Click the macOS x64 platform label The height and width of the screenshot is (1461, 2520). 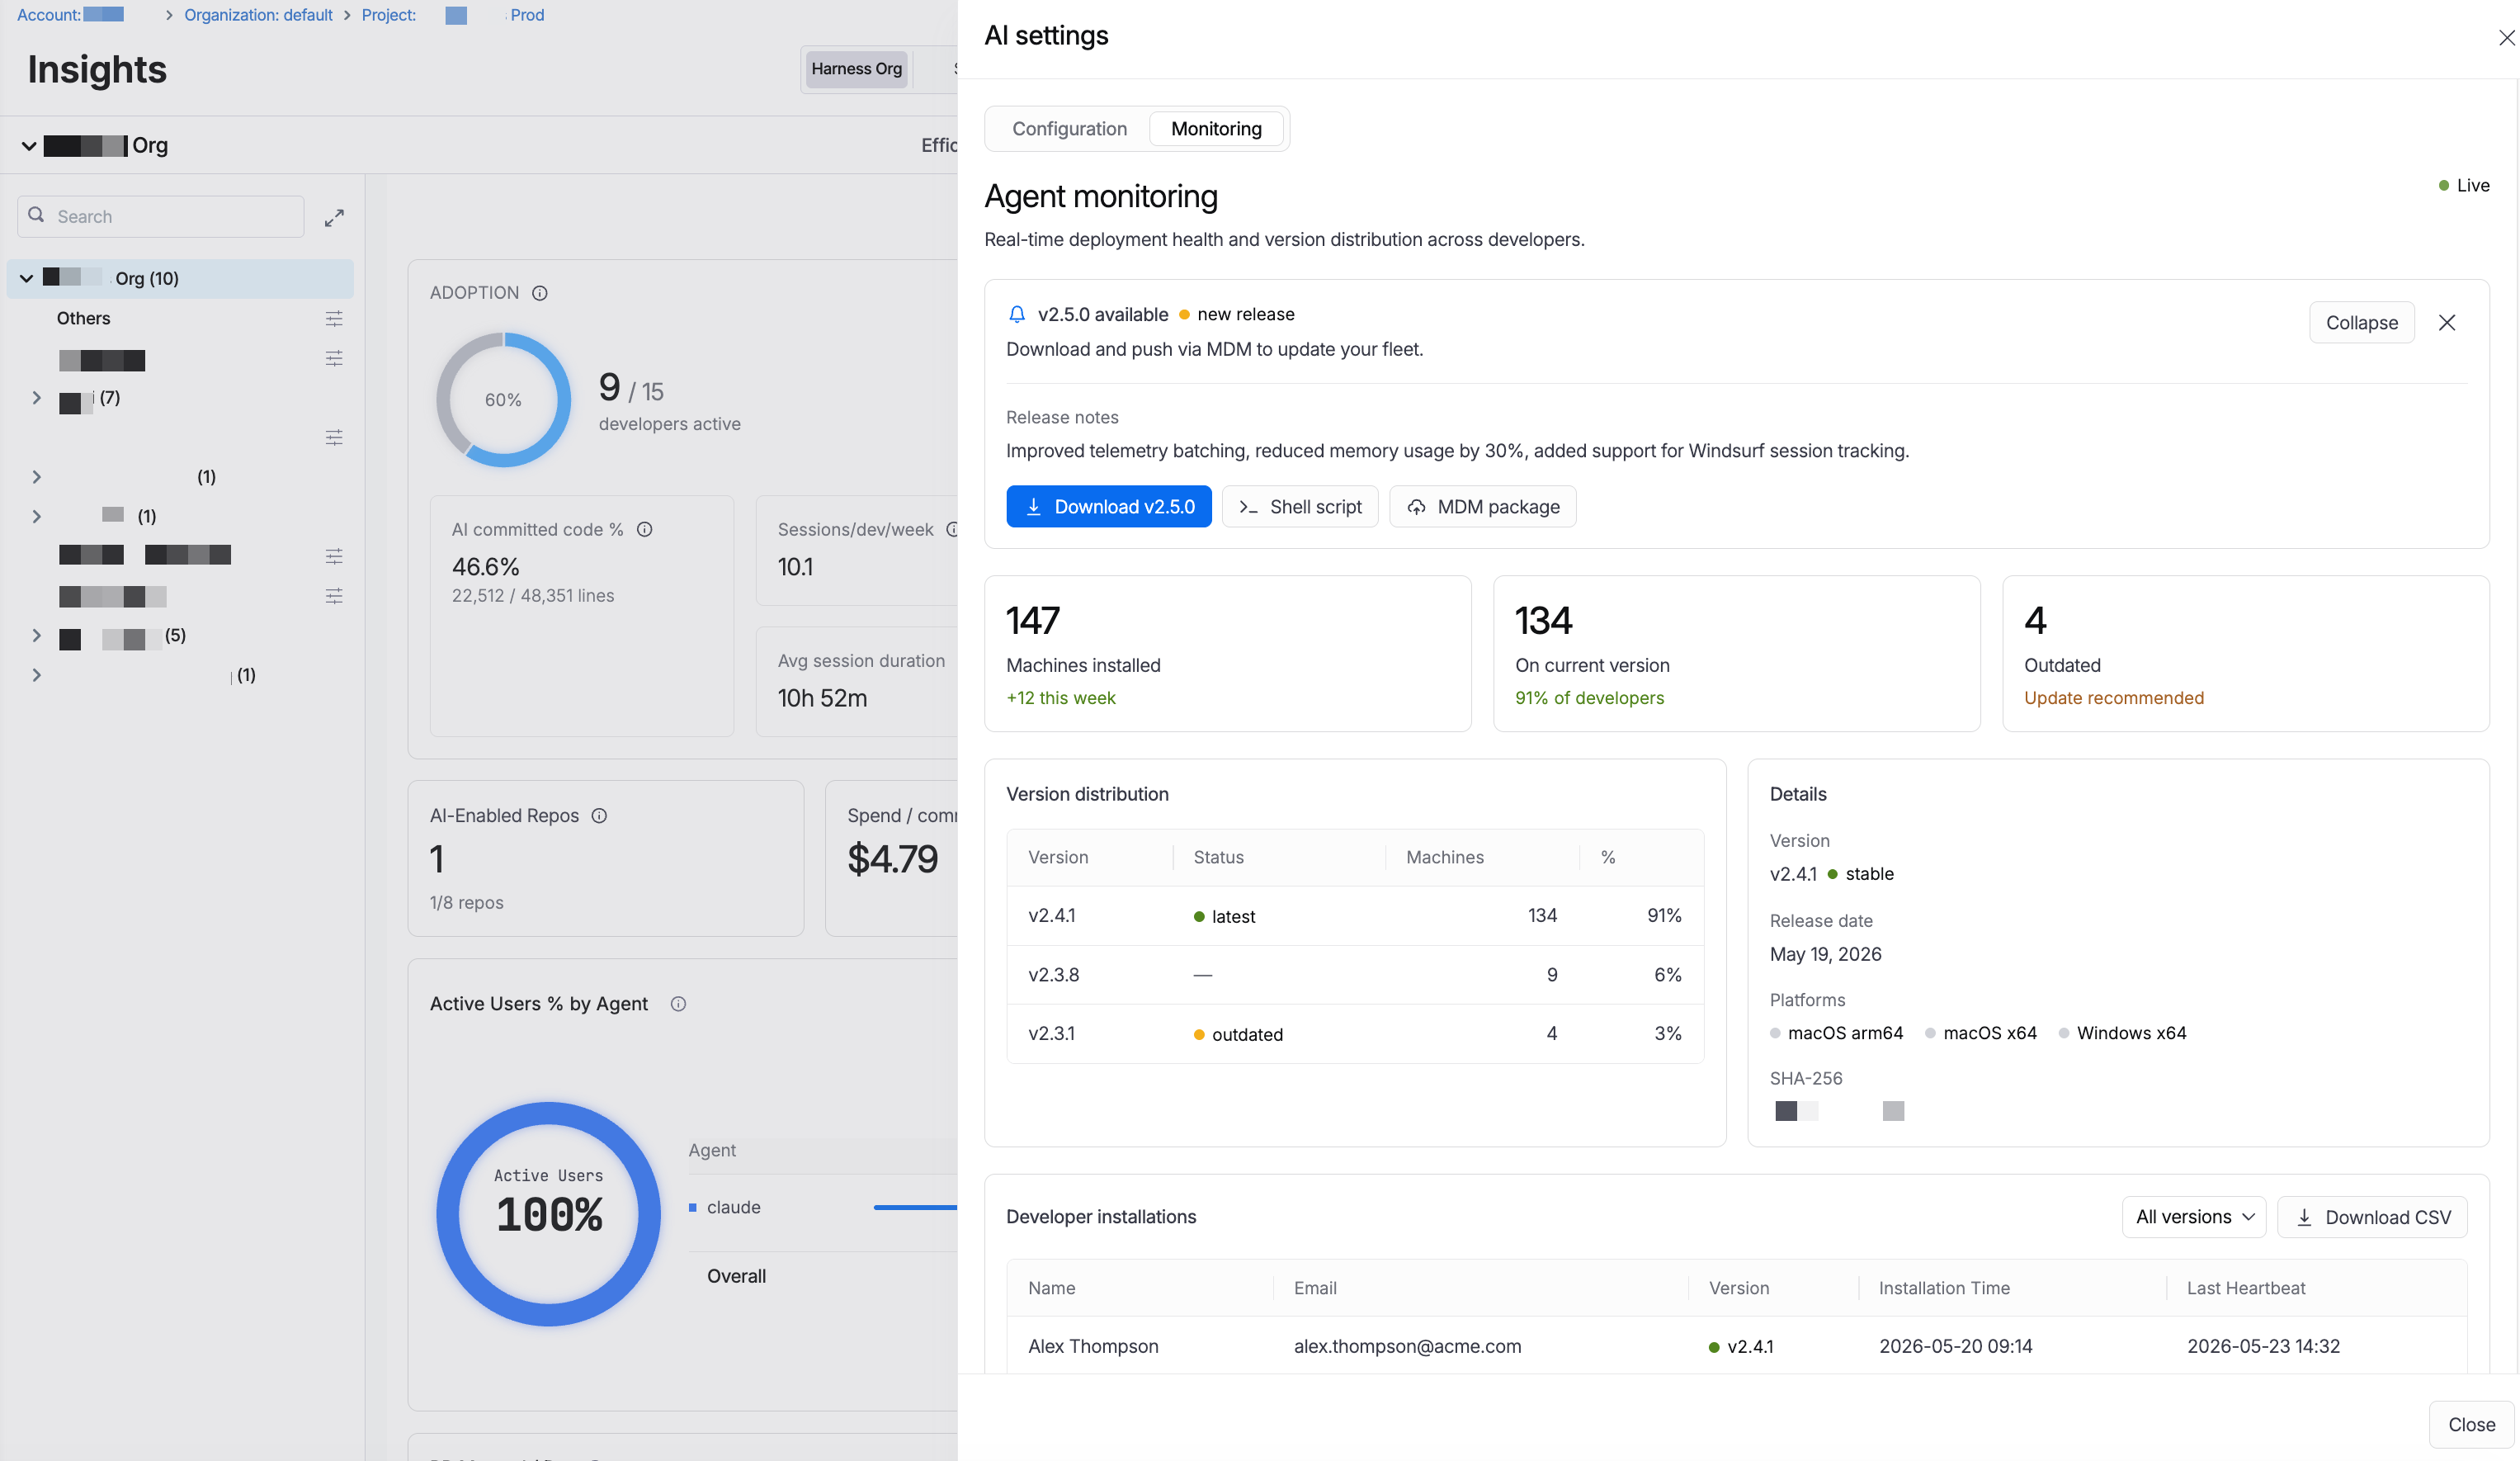click(x=1980, y=1033)
